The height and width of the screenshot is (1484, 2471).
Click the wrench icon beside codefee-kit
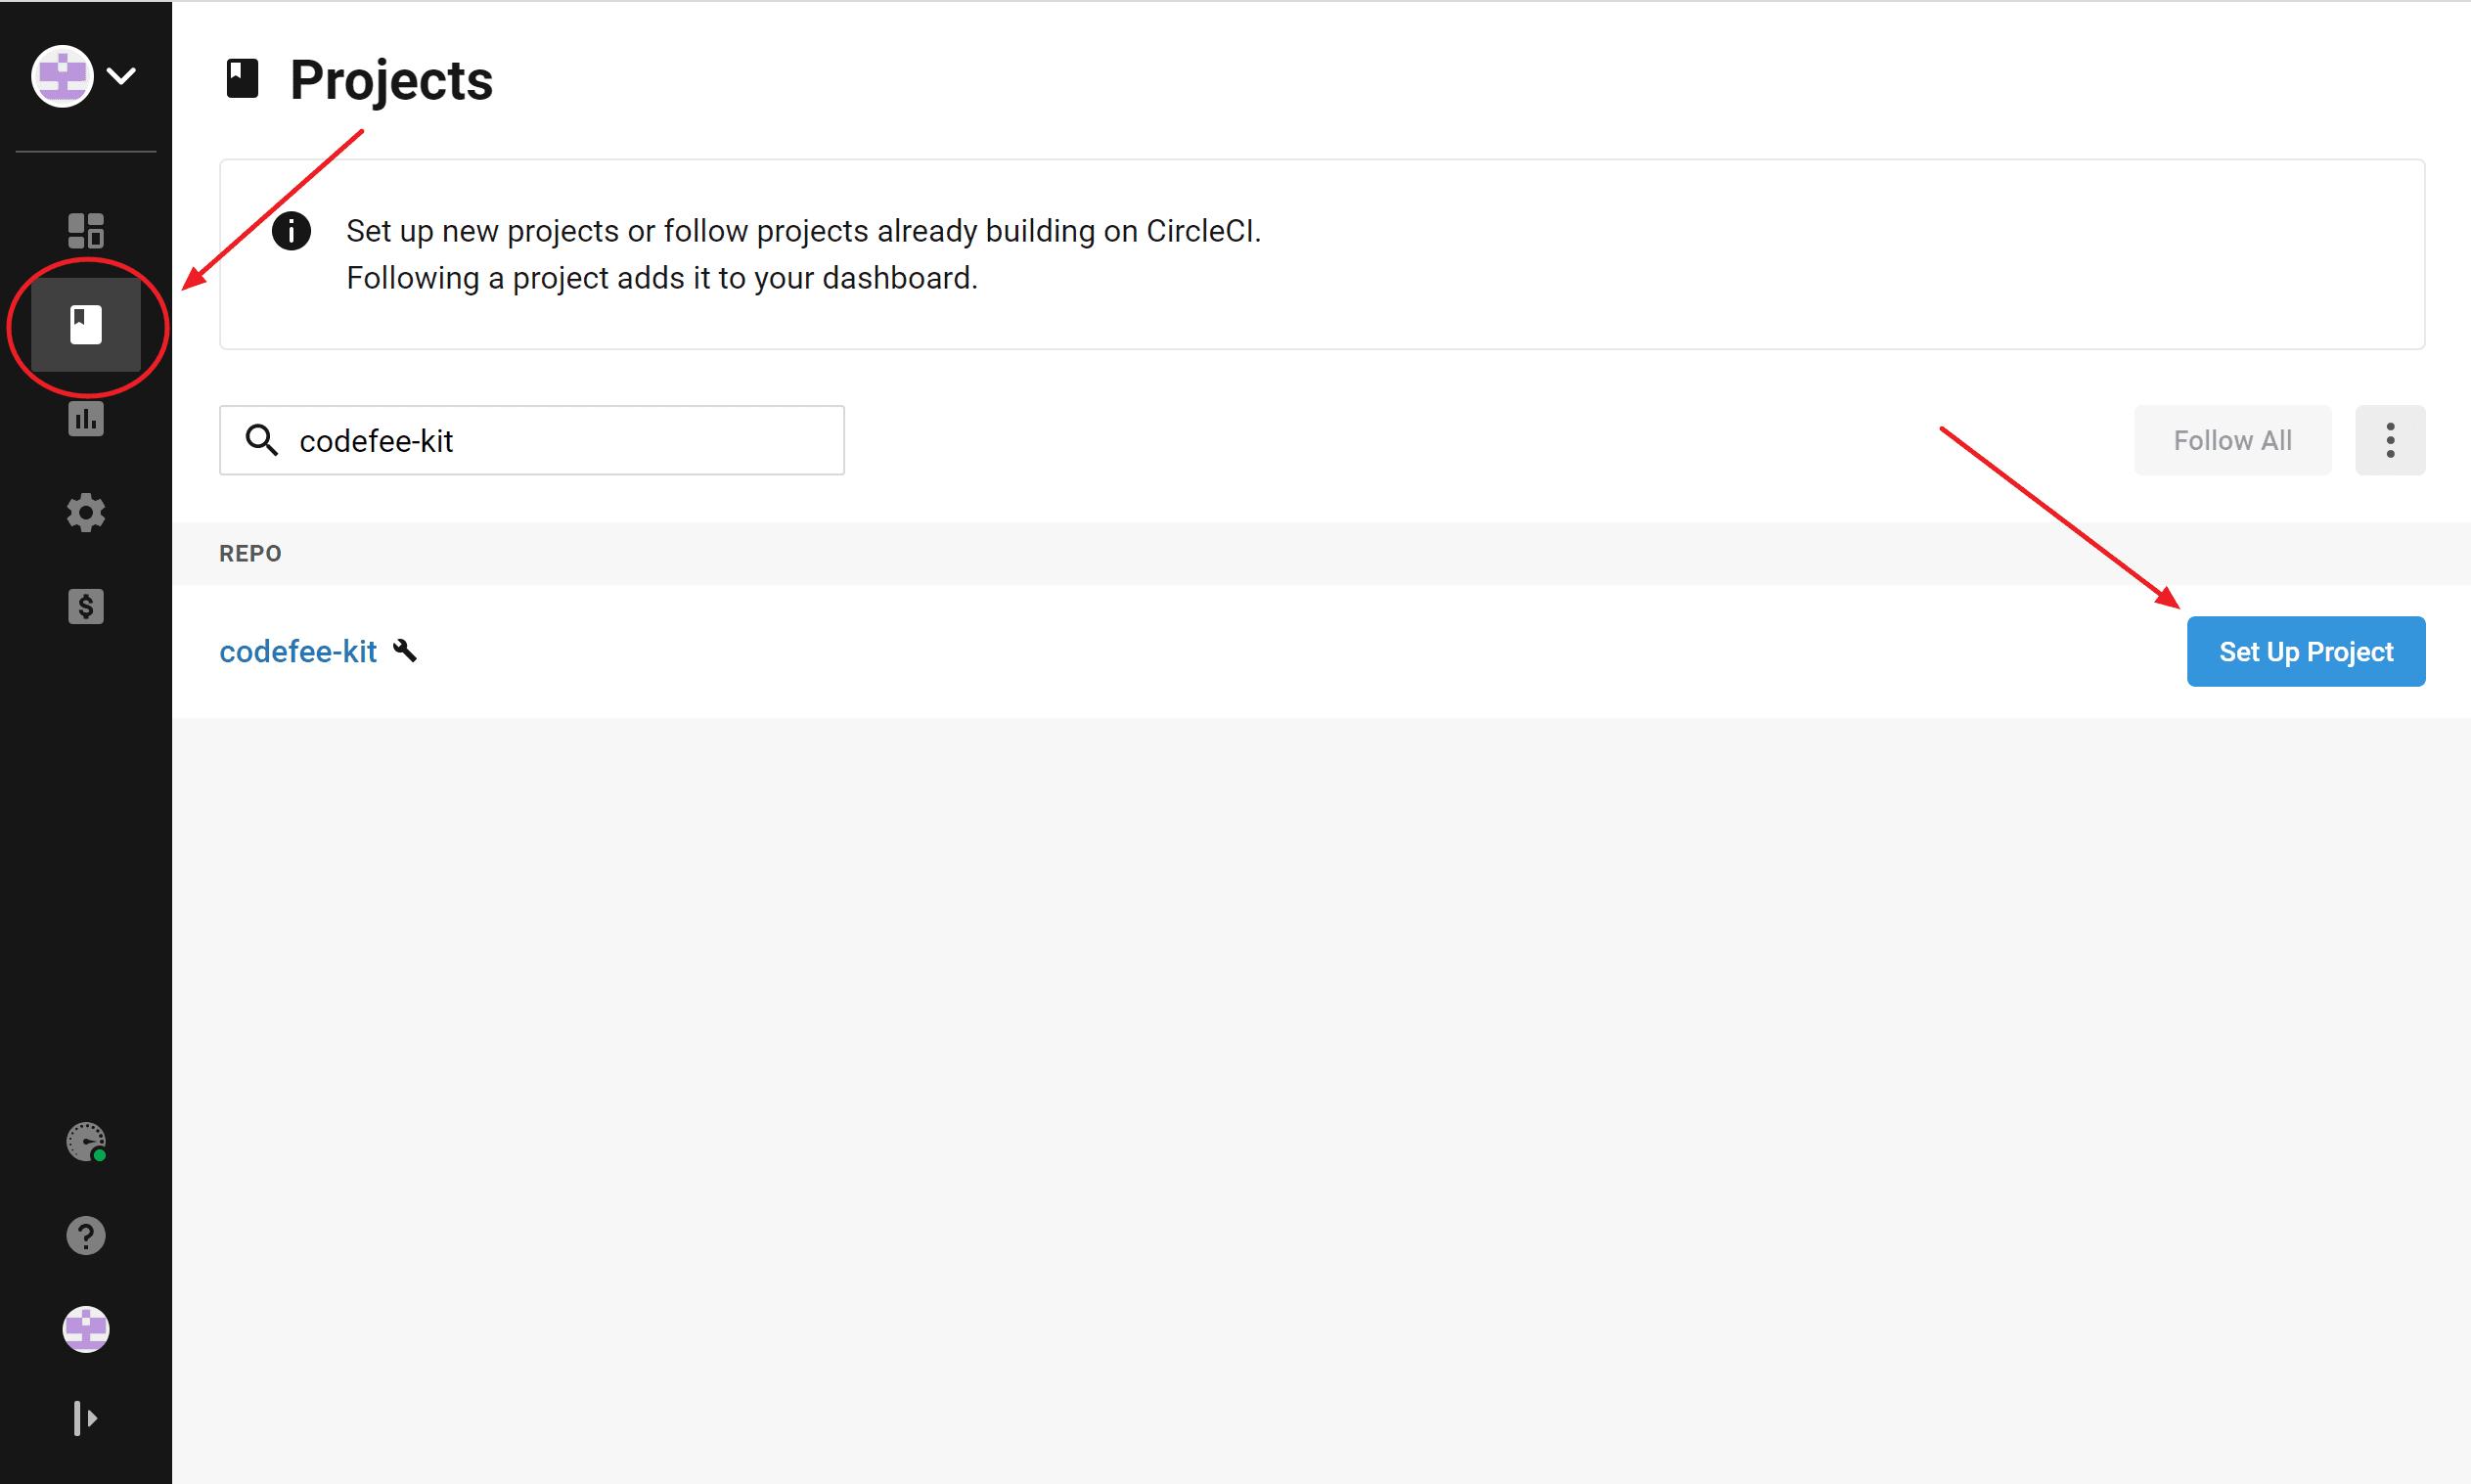pyautogui.click(x=405, y=651)
